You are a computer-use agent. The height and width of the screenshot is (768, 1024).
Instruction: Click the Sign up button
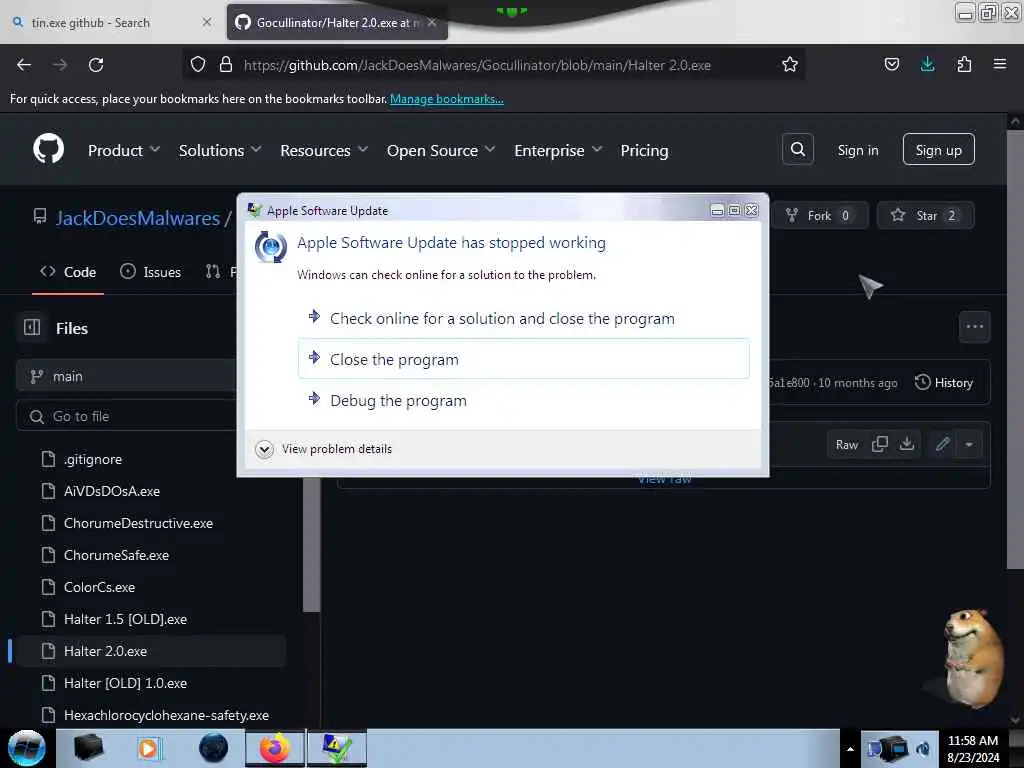point(938,150)
